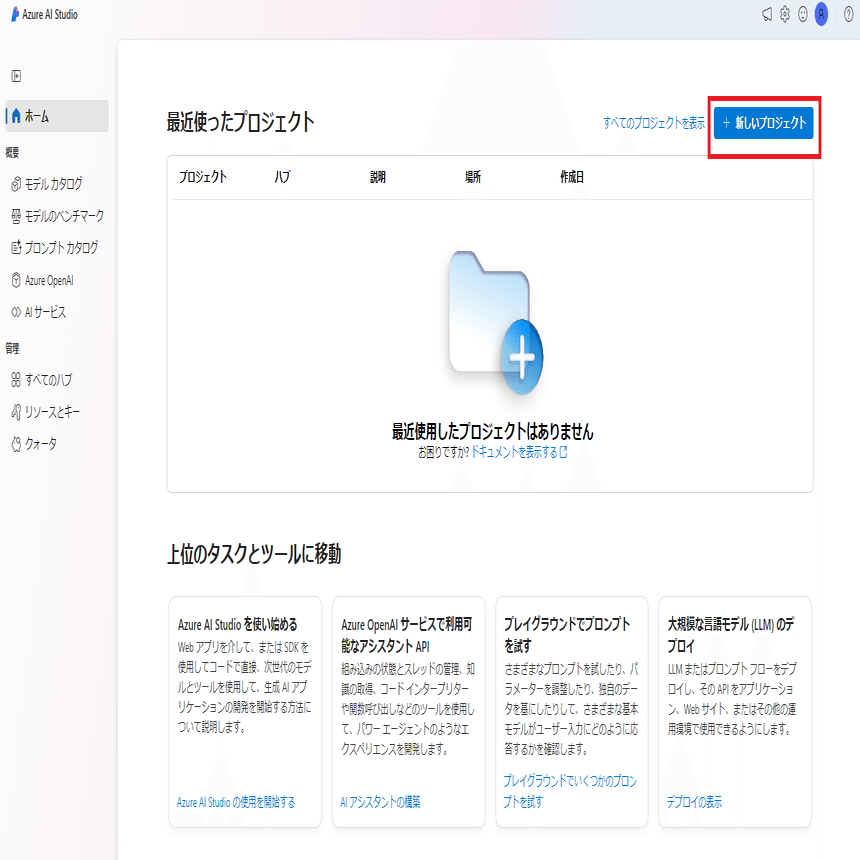Click 最近使用したプロジェクトはありません message
This screenshot has width=860, height=860.
[493, 432]
